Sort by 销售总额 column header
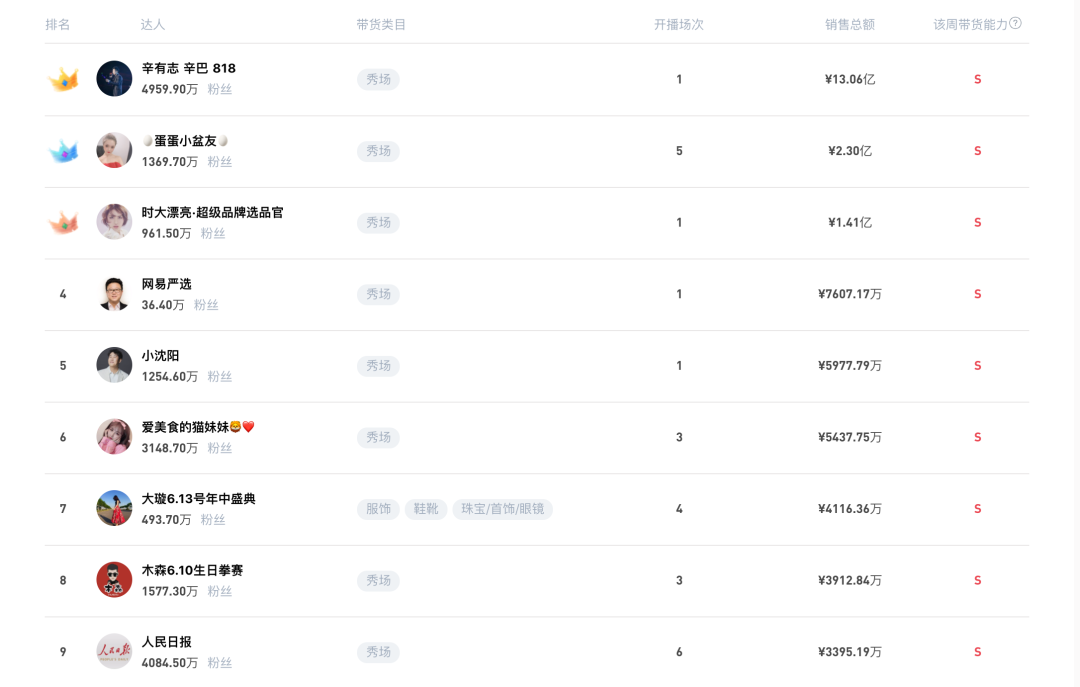The height and width of the screenshot is (687, 1080). coord(850,24)
